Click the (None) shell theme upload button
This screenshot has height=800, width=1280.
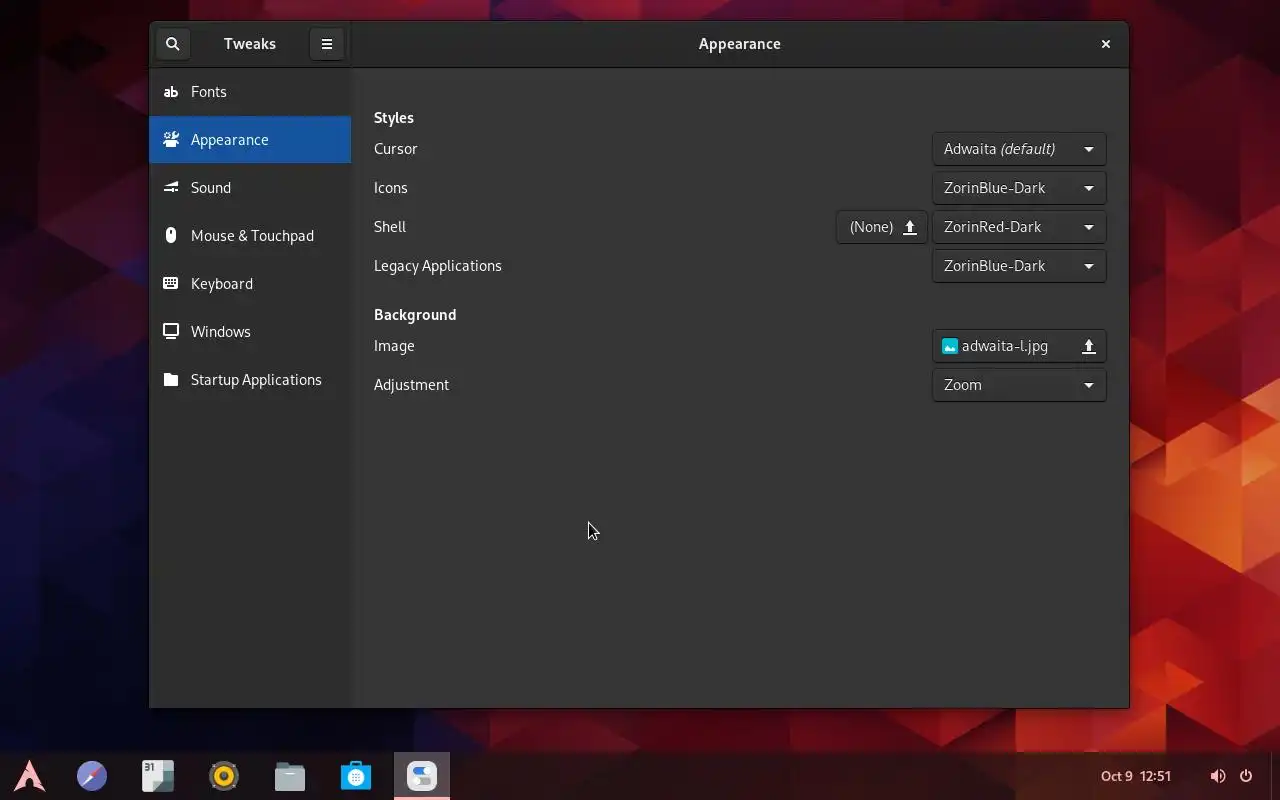point(882,227)
